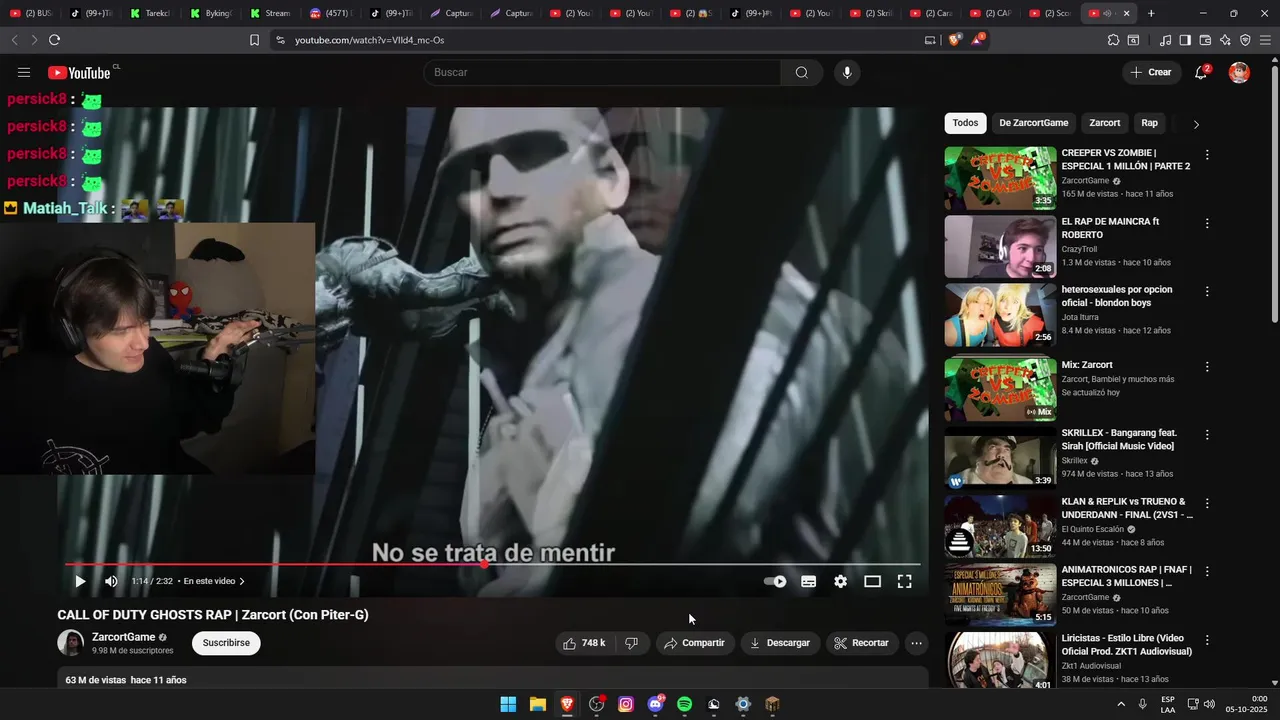This screenshot has height=720, width=1280.
Task: Select the 'Todos' filter chip
Action: click(x=965, y=123)
